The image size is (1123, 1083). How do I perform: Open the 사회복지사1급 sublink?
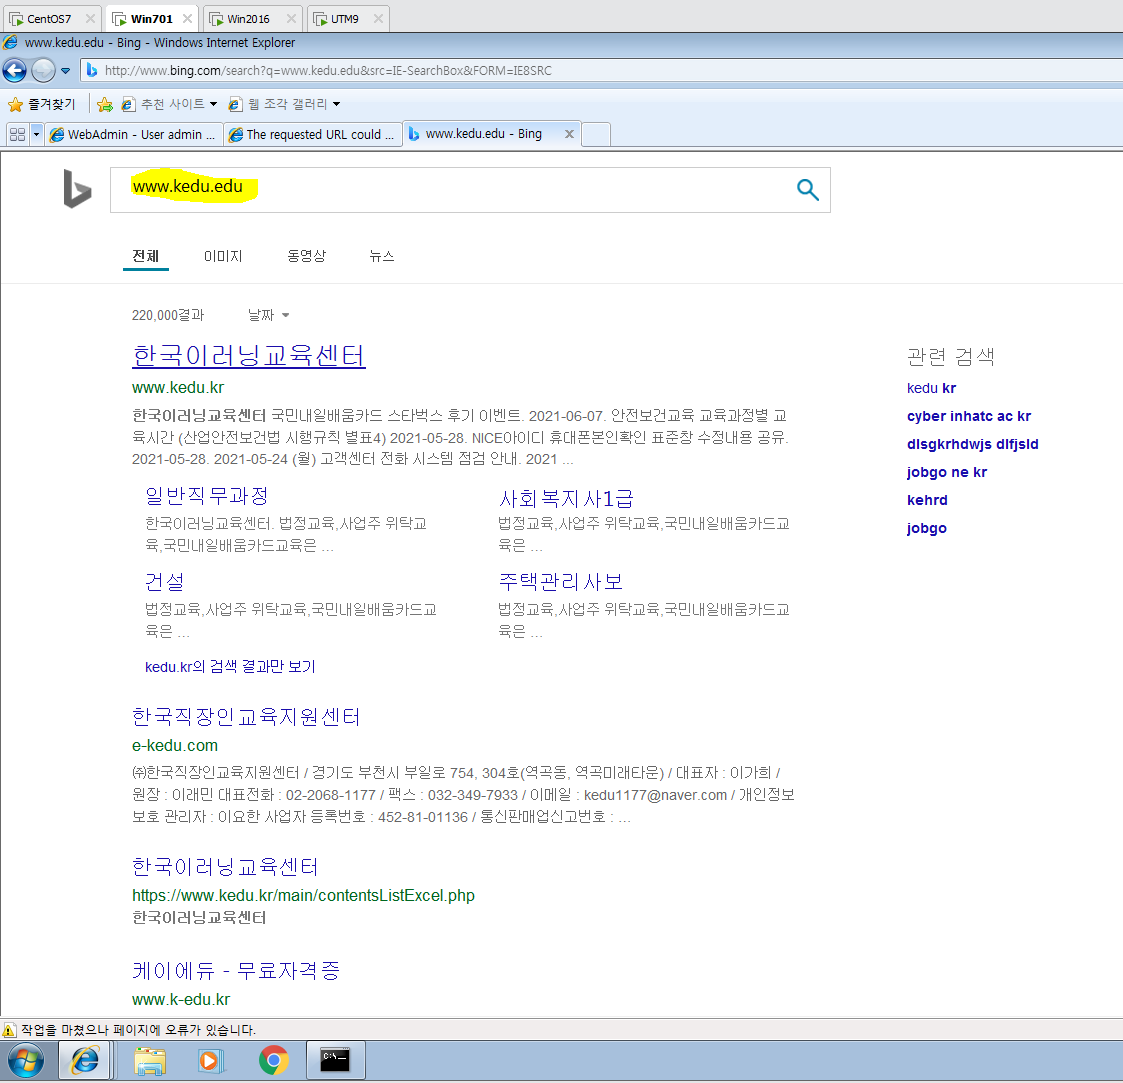click(566, 499)
